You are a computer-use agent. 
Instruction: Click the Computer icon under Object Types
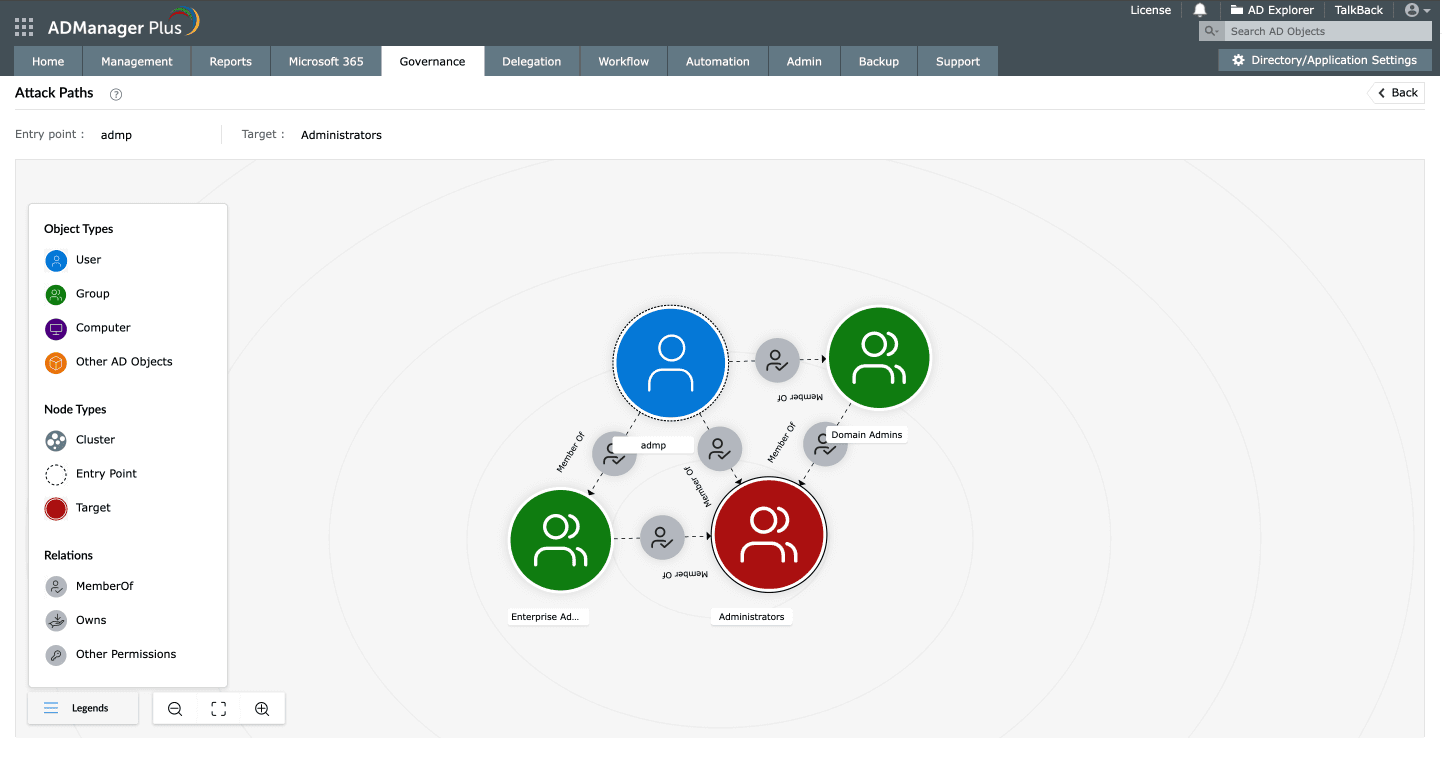click(57, 328)
